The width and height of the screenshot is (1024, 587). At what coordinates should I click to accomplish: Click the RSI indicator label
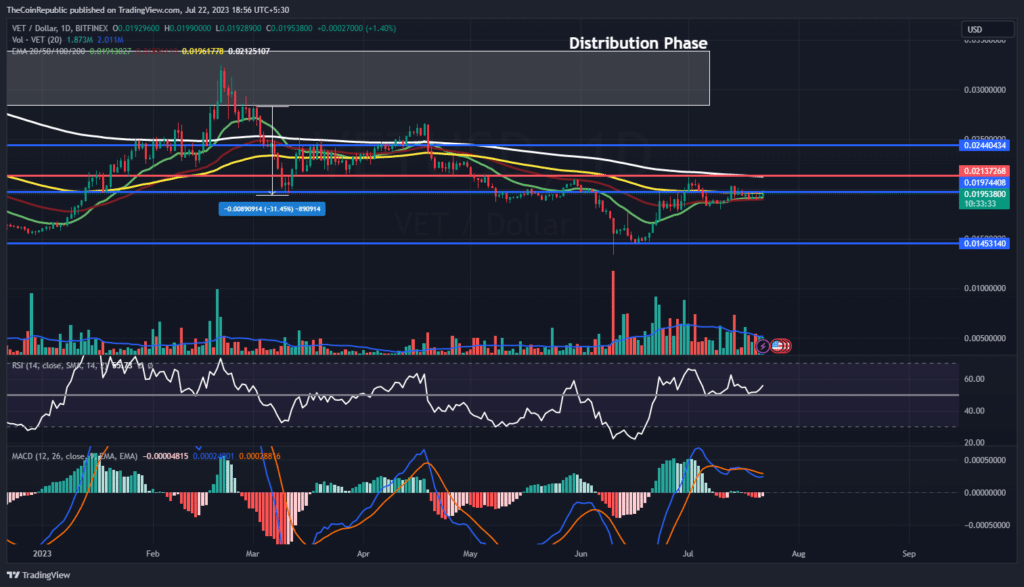(x=45, y=365)
